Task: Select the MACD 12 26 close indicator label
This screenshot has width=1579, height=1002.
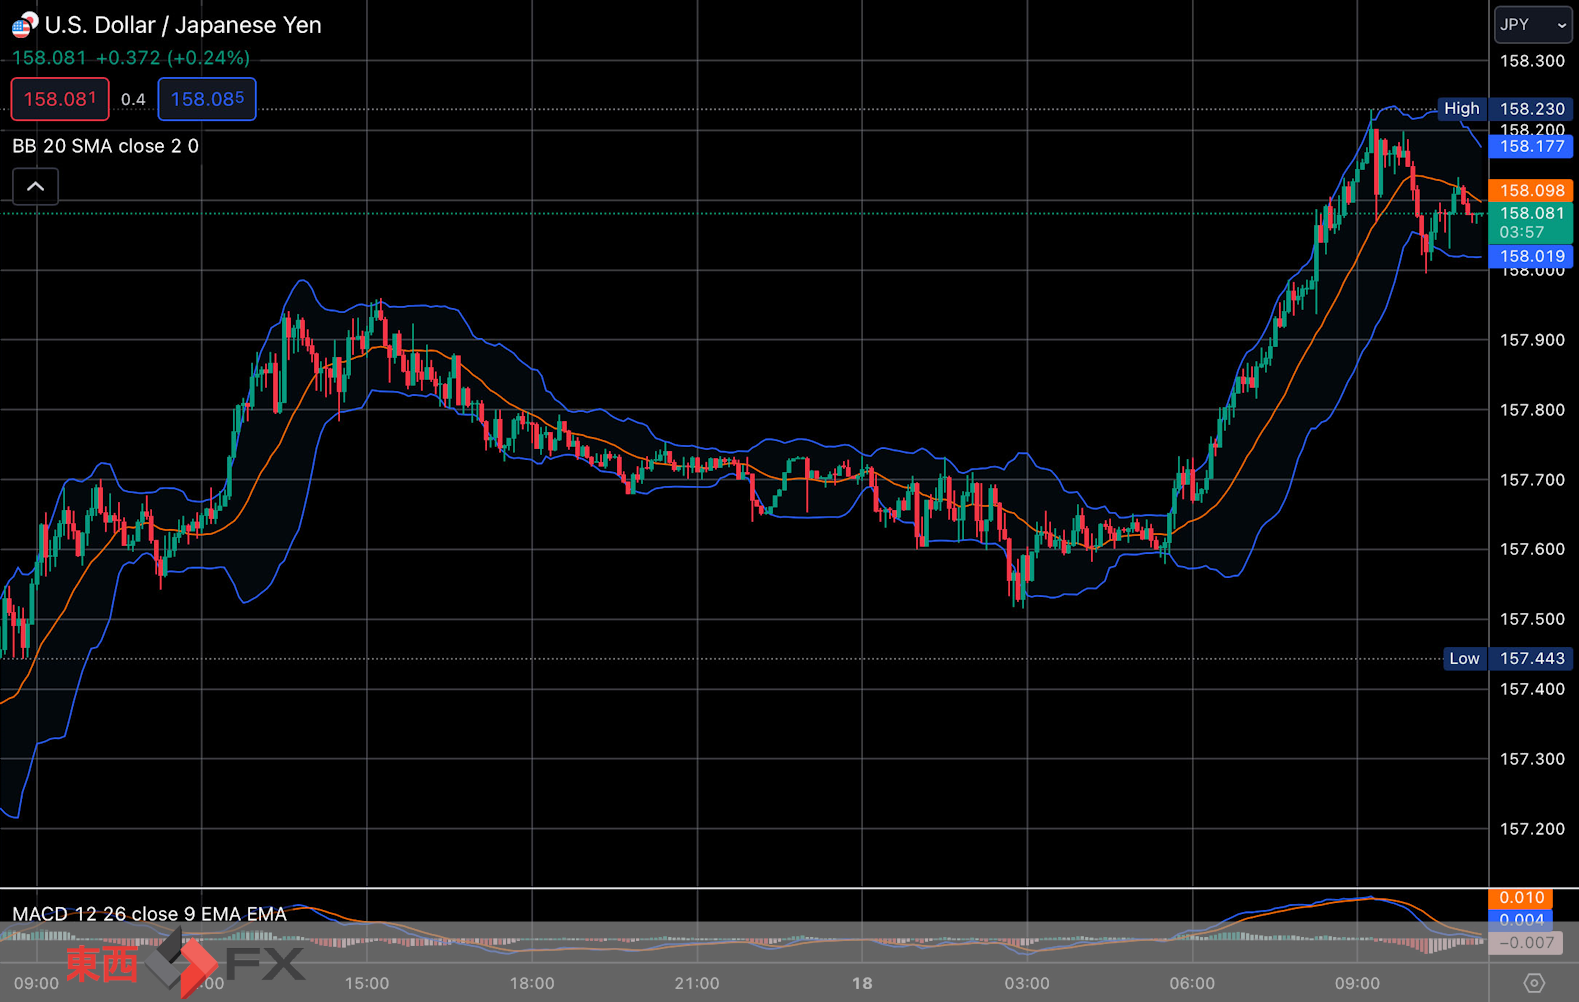Action: point(149,913)
